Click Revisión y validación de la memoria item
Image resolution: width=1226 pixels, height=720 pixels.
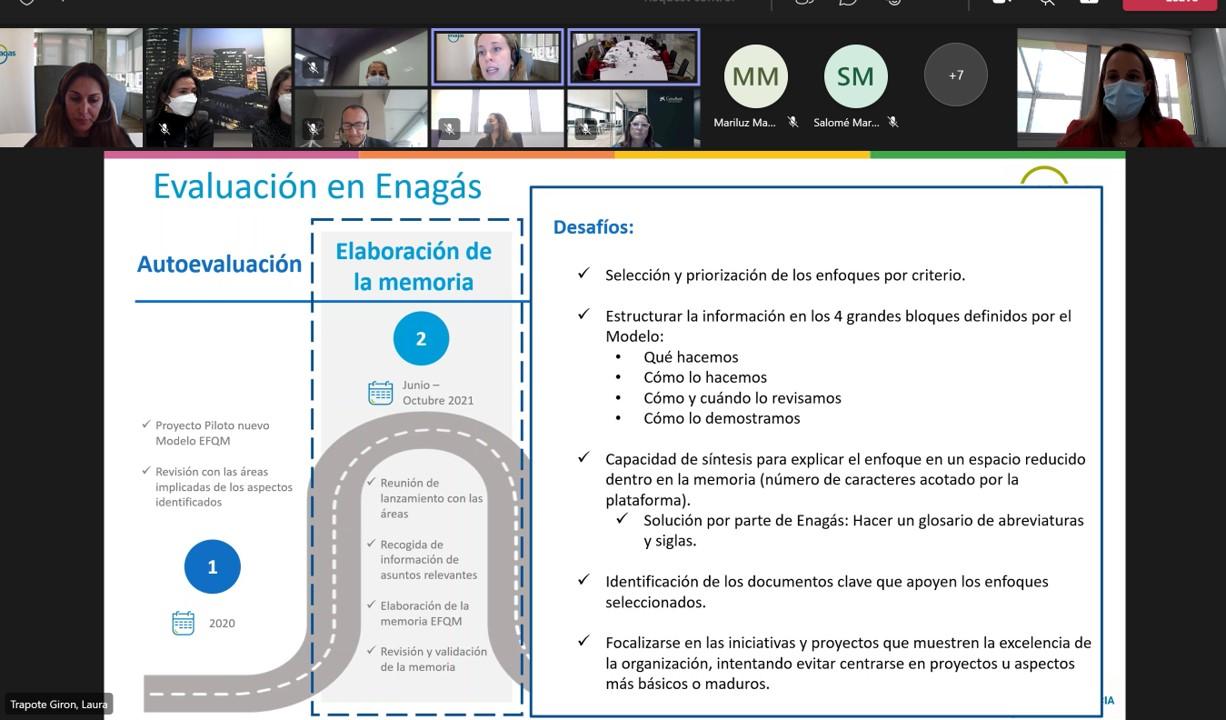click(433, 659)
